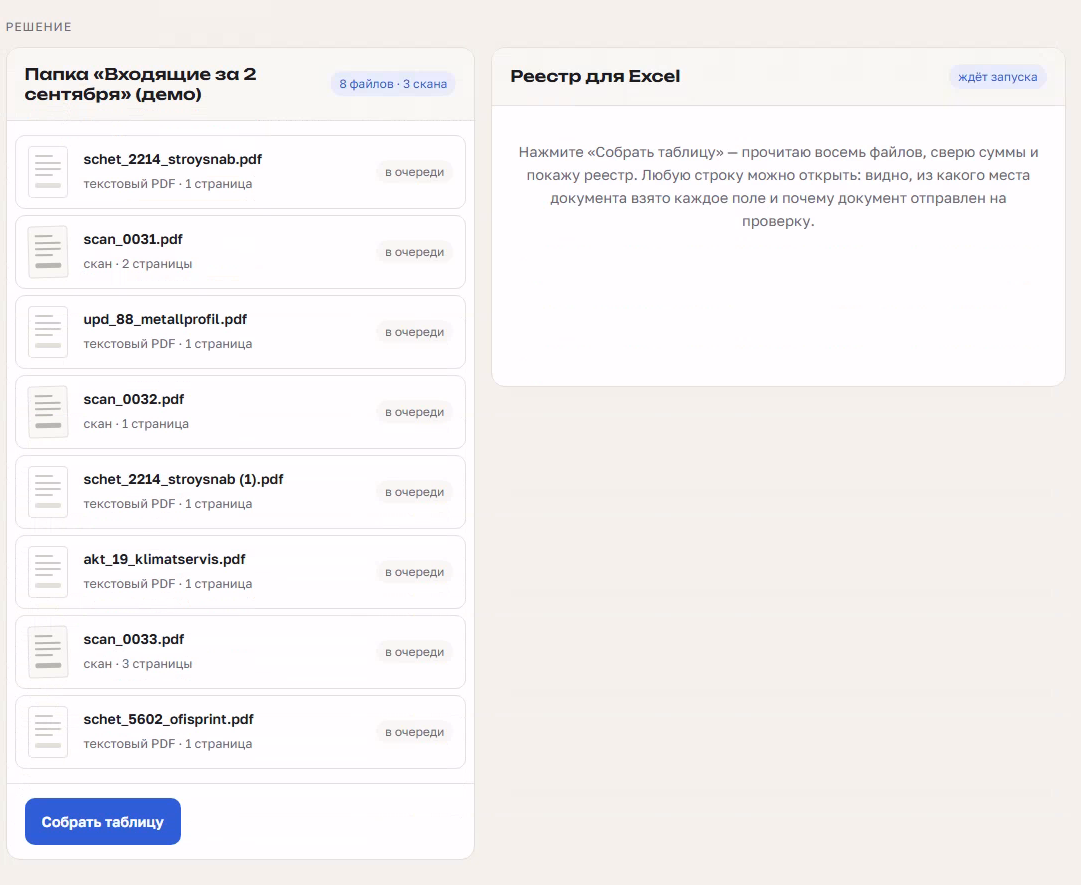This screenshot has height=885, width=1081.
Task: Click the scan icon for scan_0031.pdf
Action: tap(48, 252)
